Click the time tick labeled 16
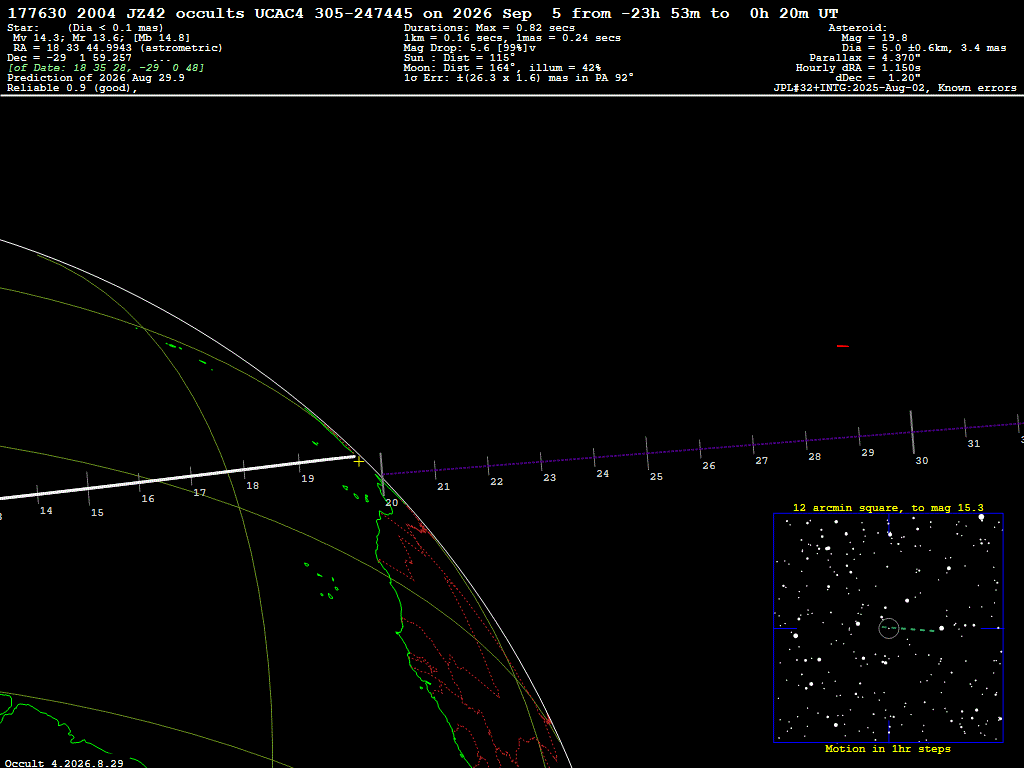 point(139,483)
